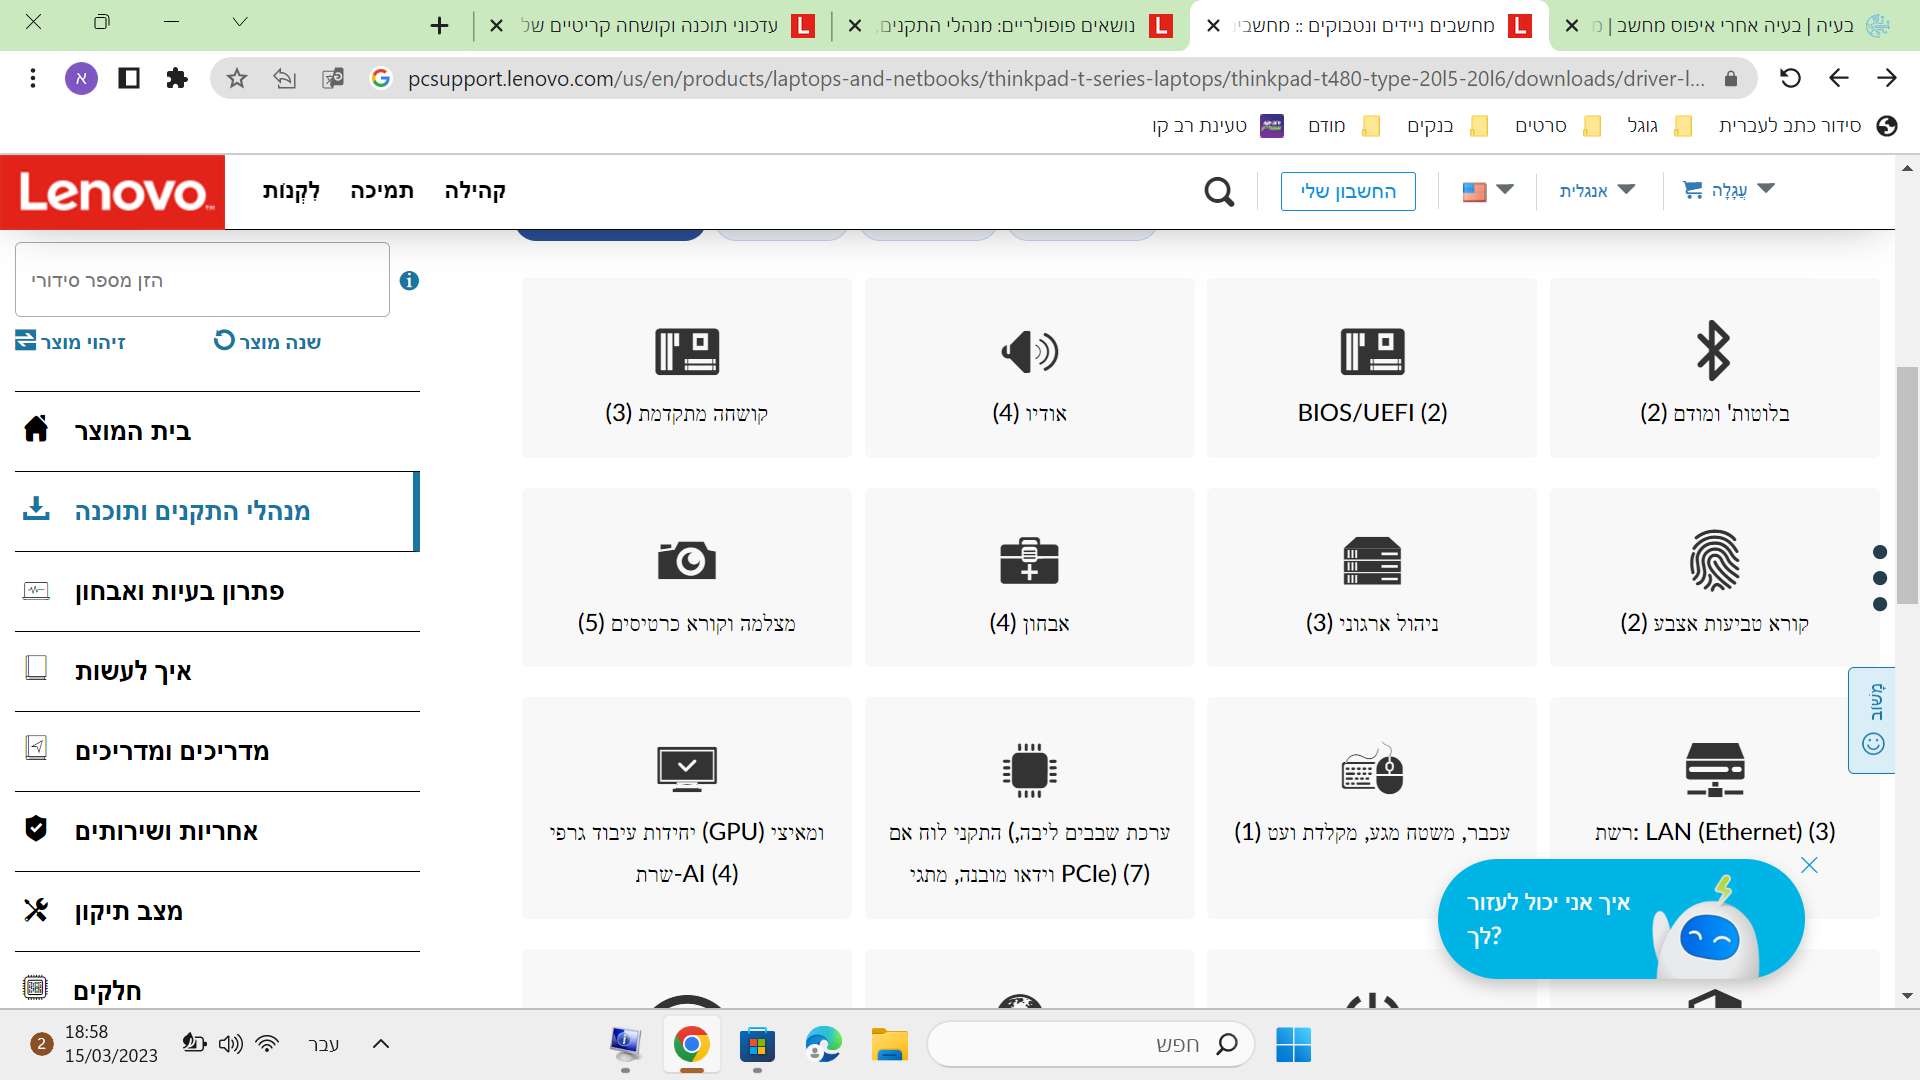
Task: Click the Windows Start button
Action: (x=1293, y=1044)
